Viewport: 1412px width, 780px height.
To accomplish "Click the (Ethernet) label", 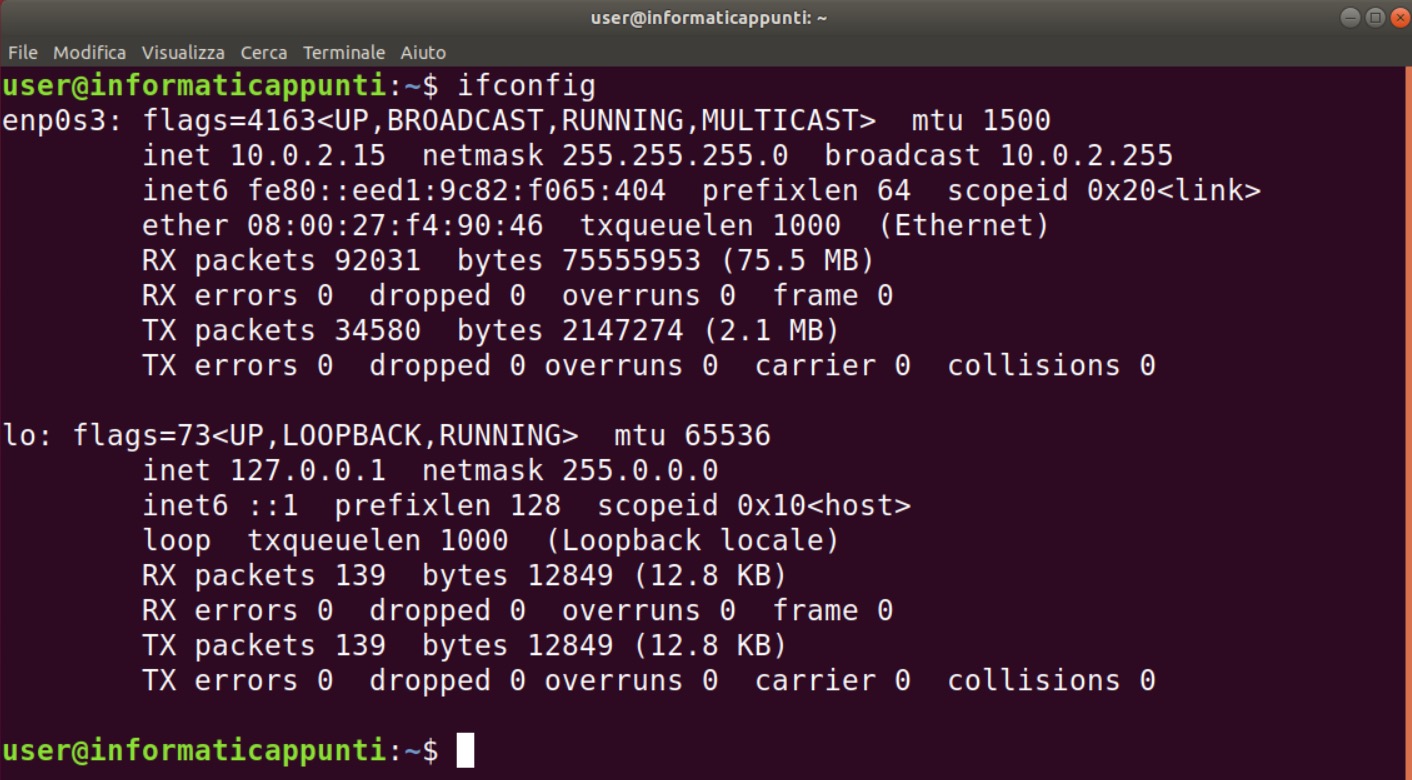I will 964,226.
